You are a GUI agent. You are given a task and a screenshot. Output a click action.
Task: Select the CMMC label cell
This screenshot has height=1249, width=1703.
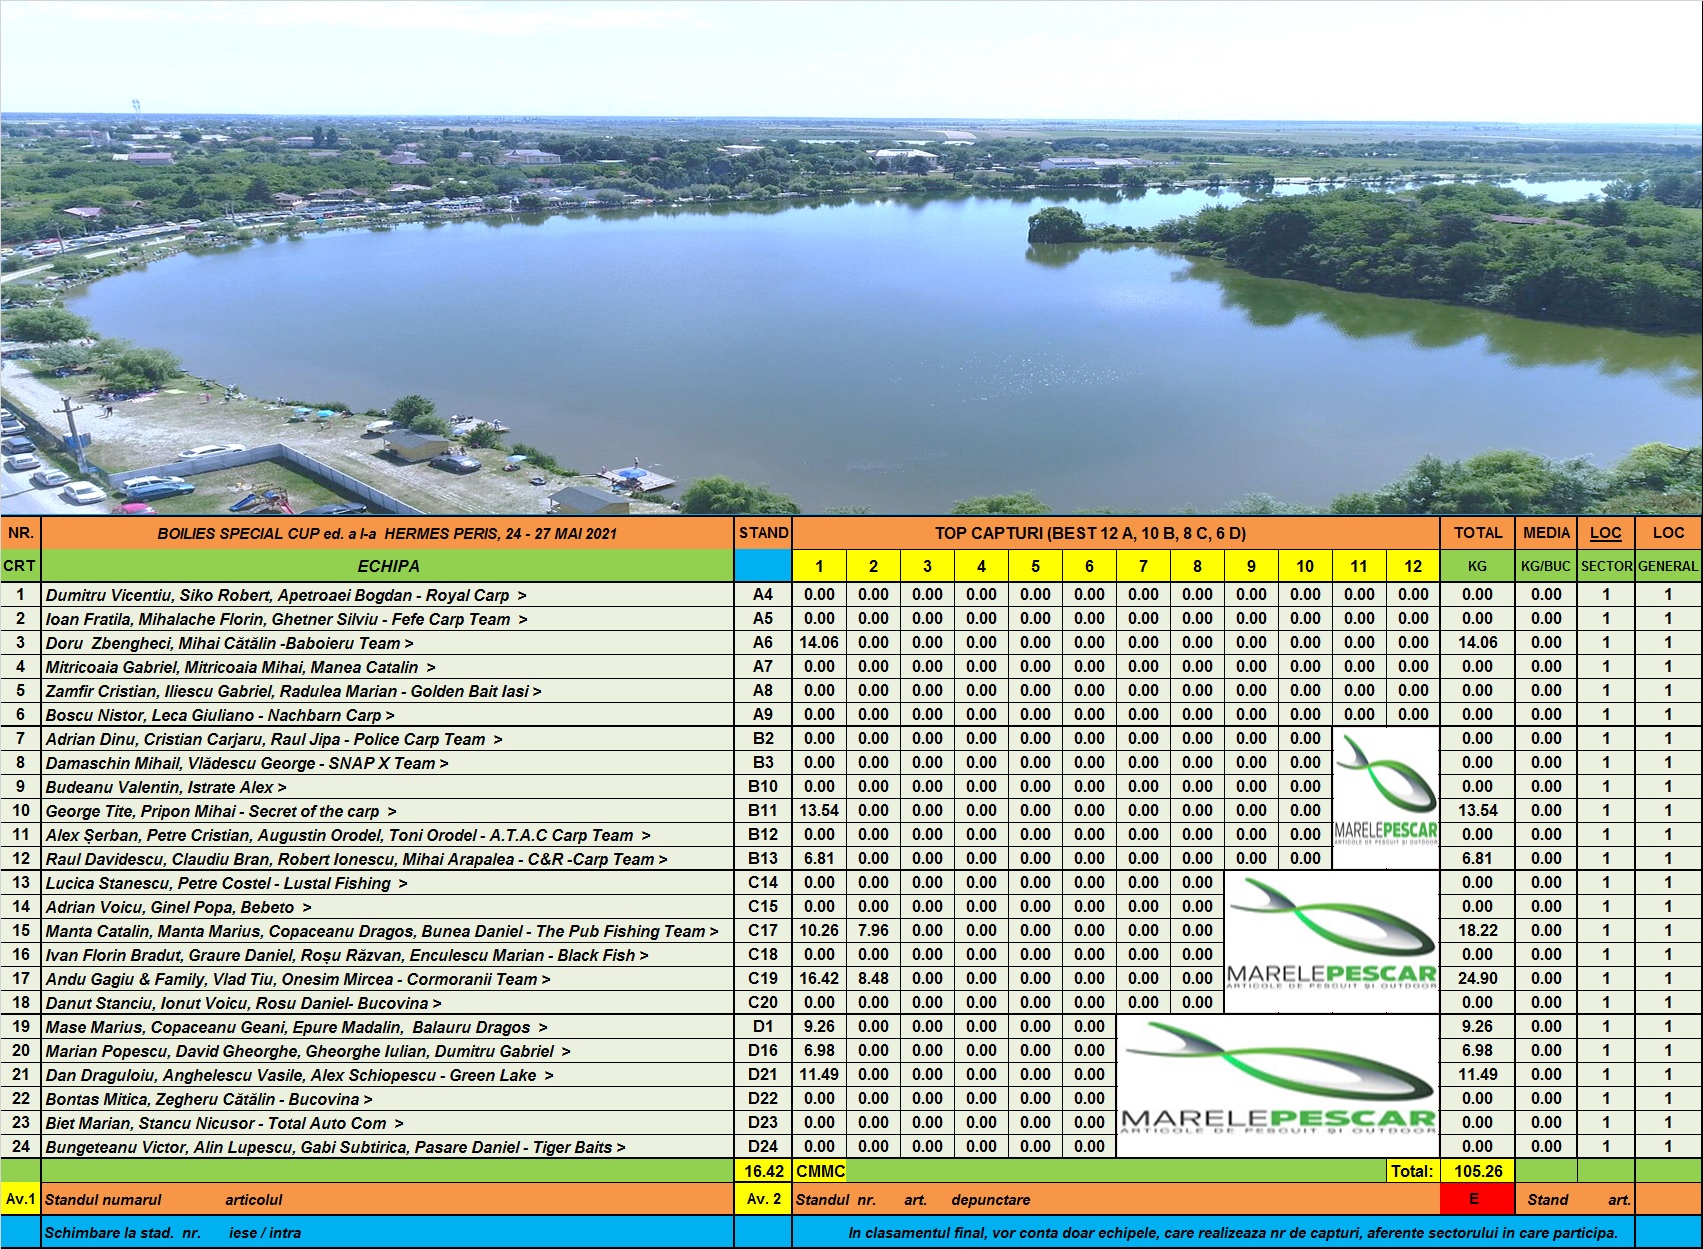[820, 1171]
